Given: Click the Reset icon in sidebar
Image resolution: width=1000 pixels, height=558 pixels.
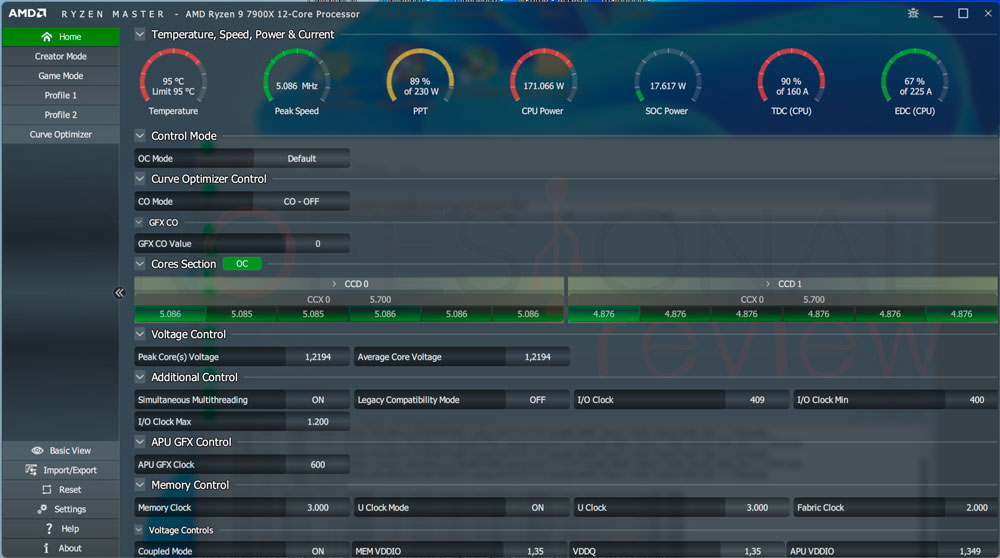Looking at the screenshot, I should (47, 490).
